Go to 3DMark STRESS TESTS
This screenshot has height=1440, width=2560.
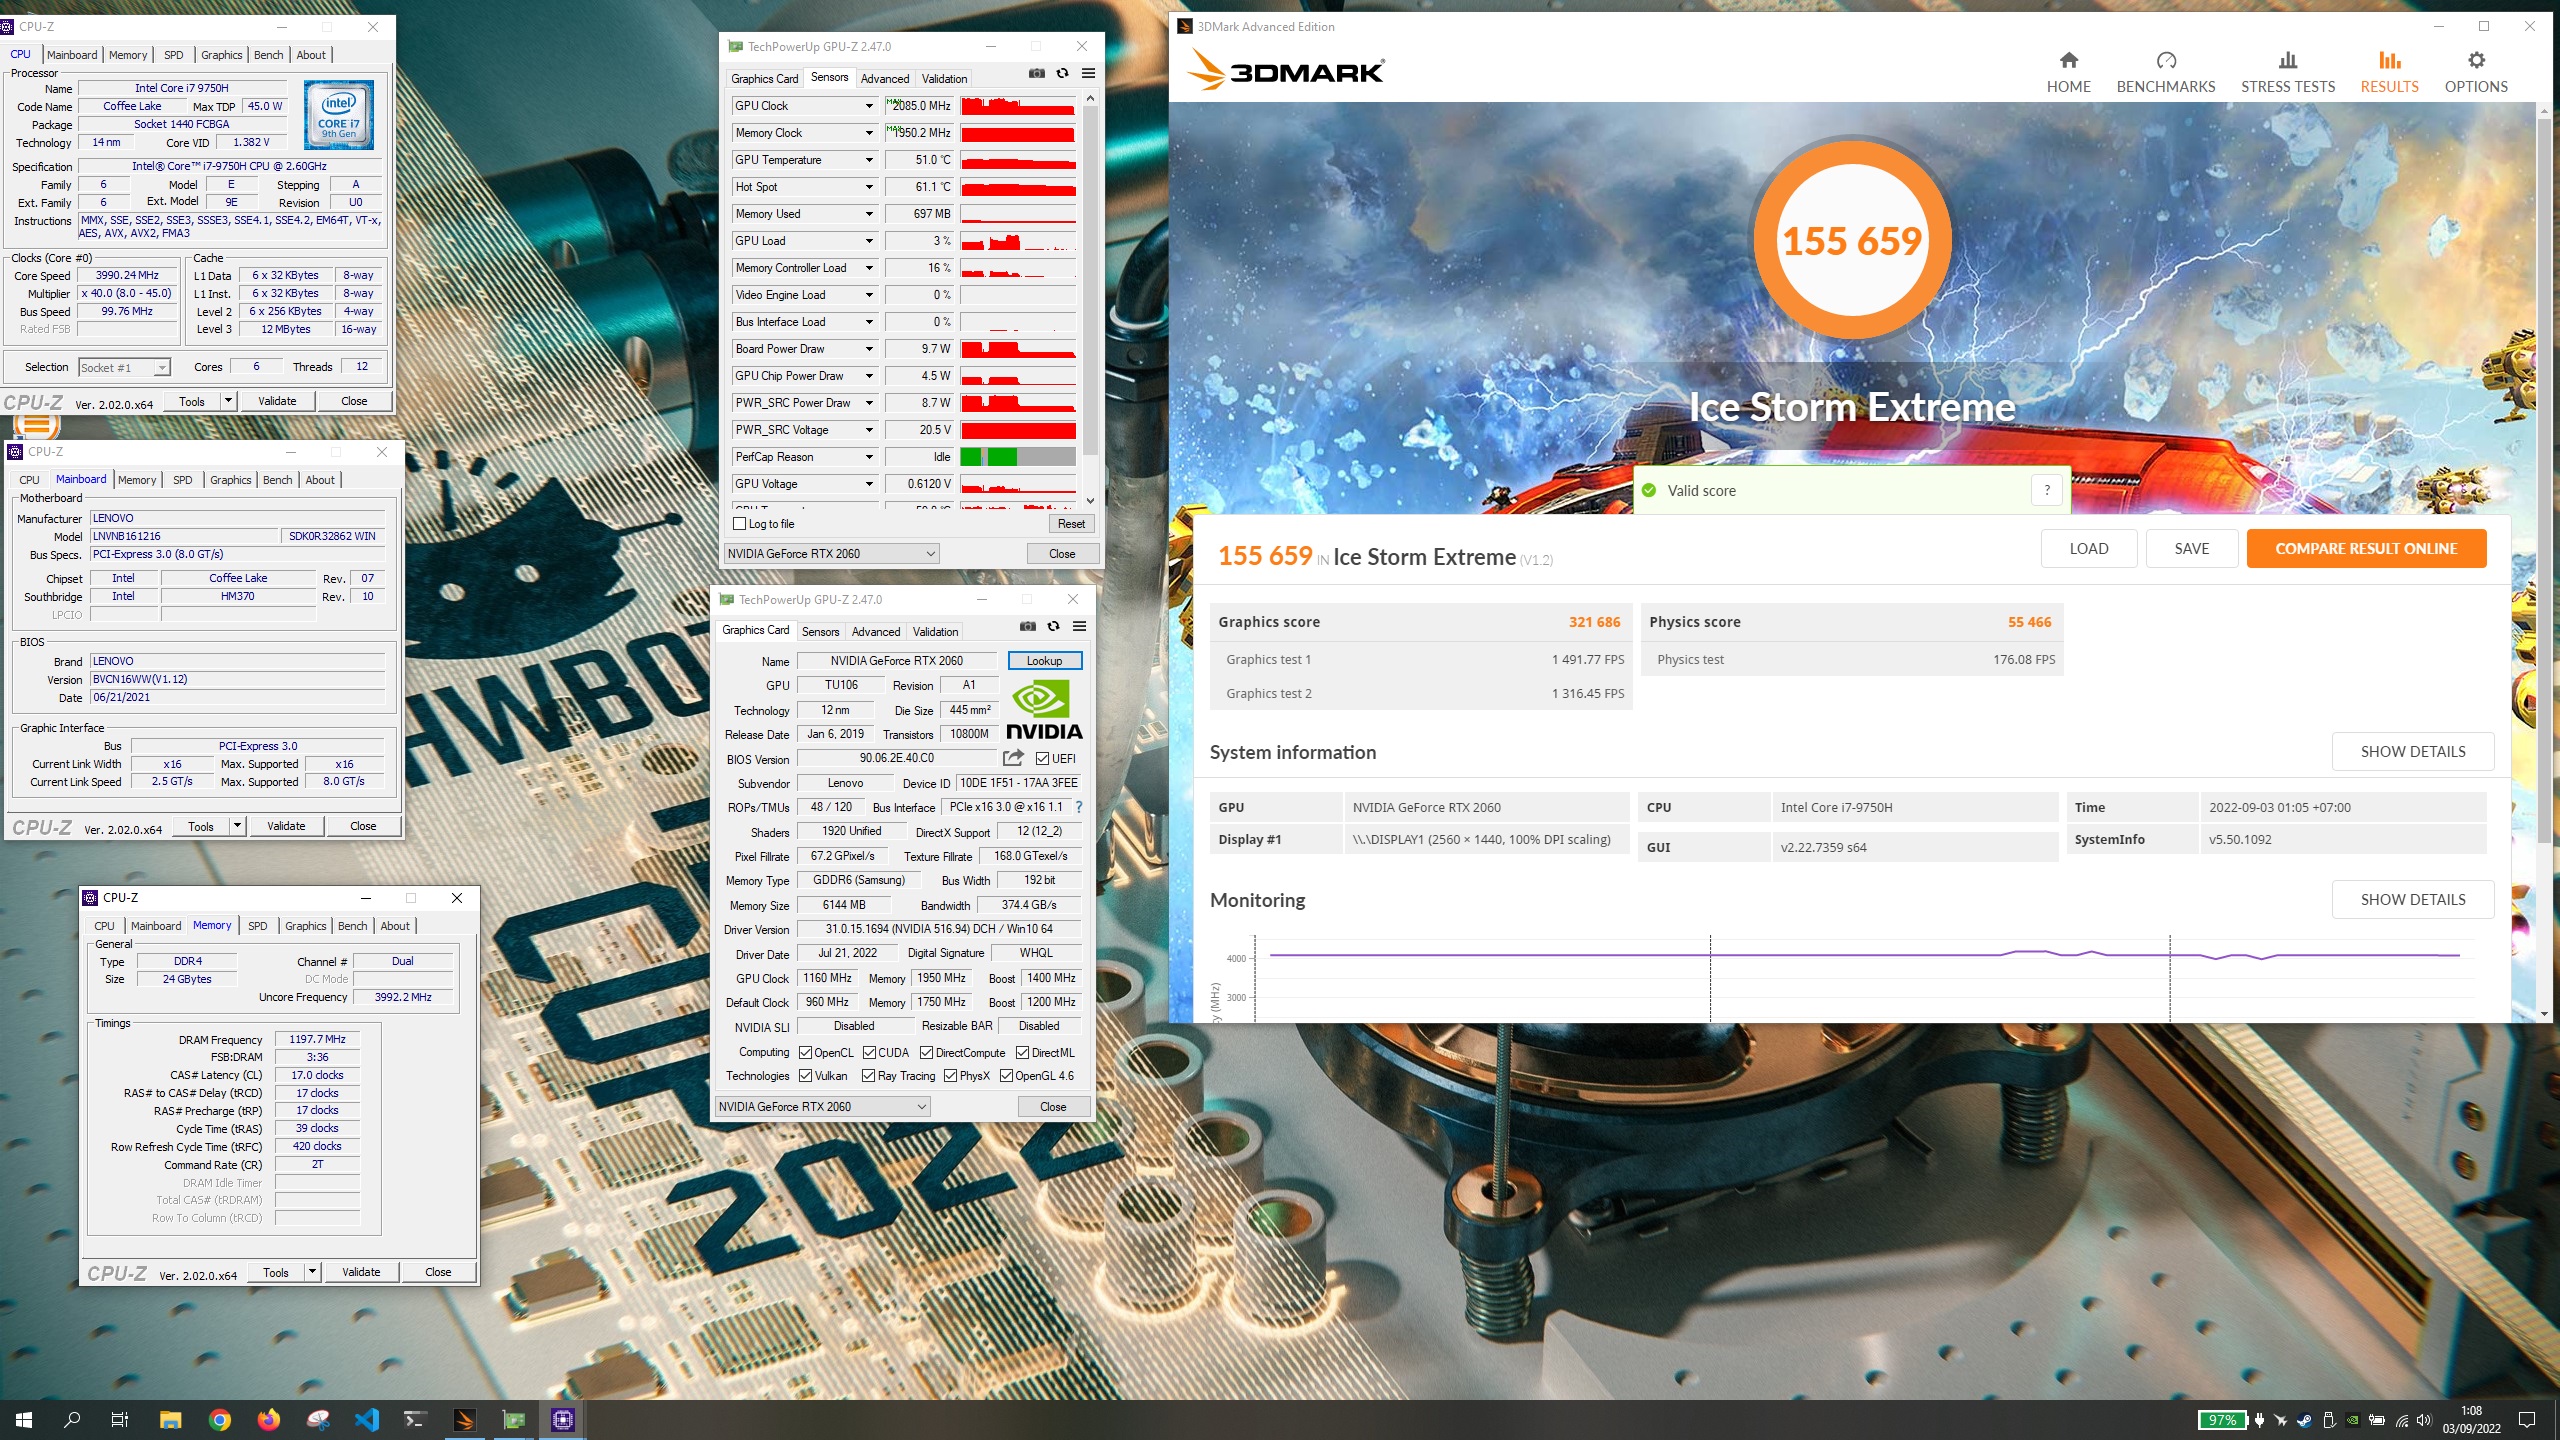click(2287, 73)
